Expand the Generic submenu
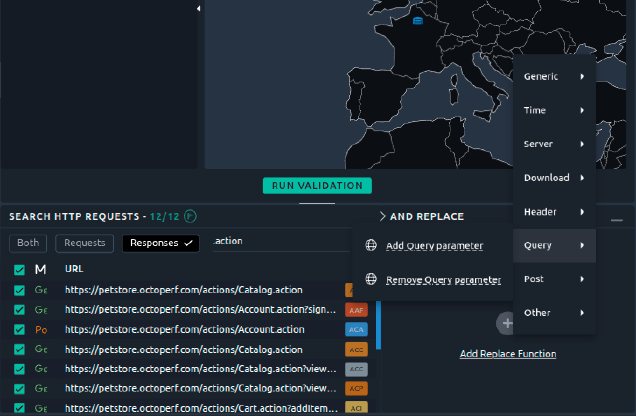 [554, 76]
